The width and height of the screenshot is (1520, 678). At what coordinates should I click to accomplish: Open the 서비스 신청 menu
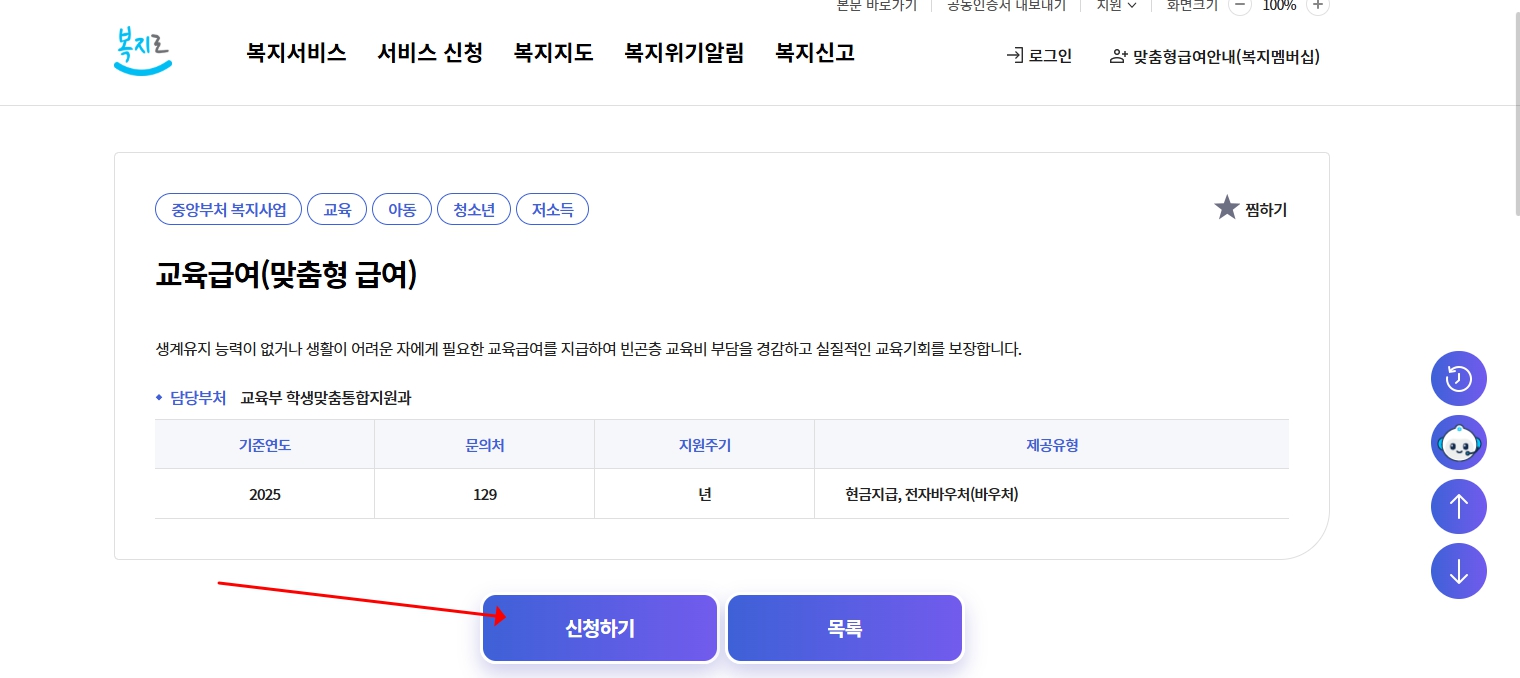coord(430,53)
